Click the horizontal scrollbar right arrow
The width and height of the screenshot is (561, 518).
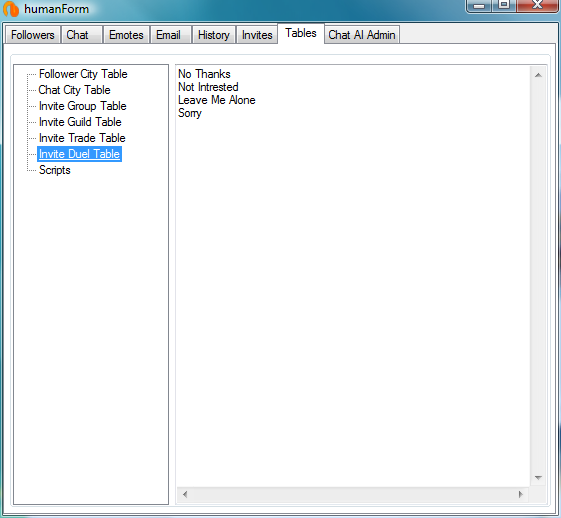pyautogui.click(x=521, y=494)
